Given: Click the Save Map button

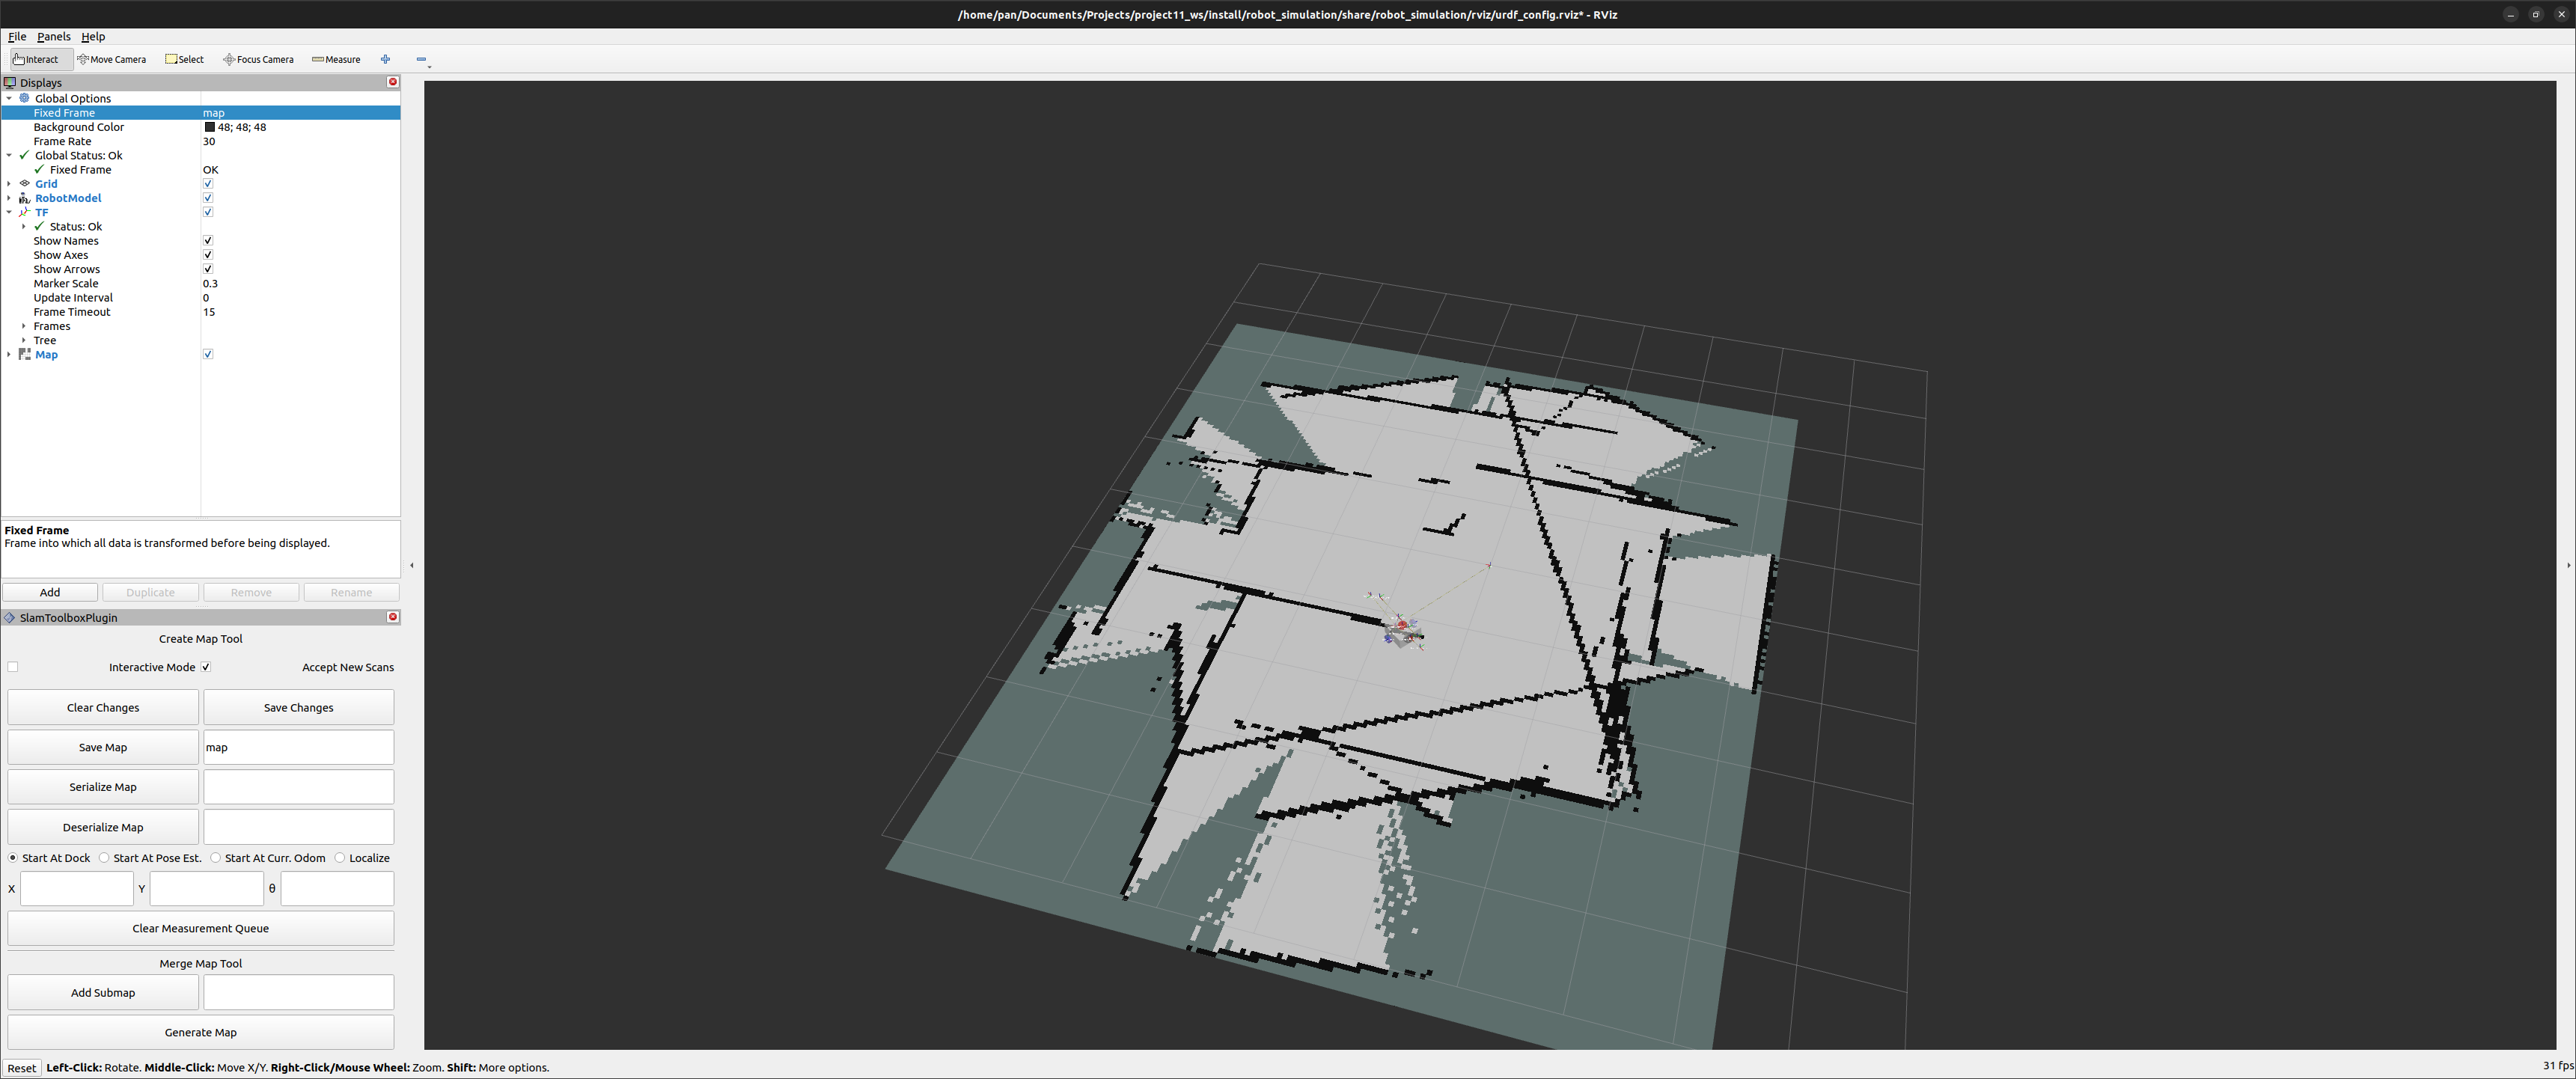Looking at the screenshot, I should tap(103, 747).
